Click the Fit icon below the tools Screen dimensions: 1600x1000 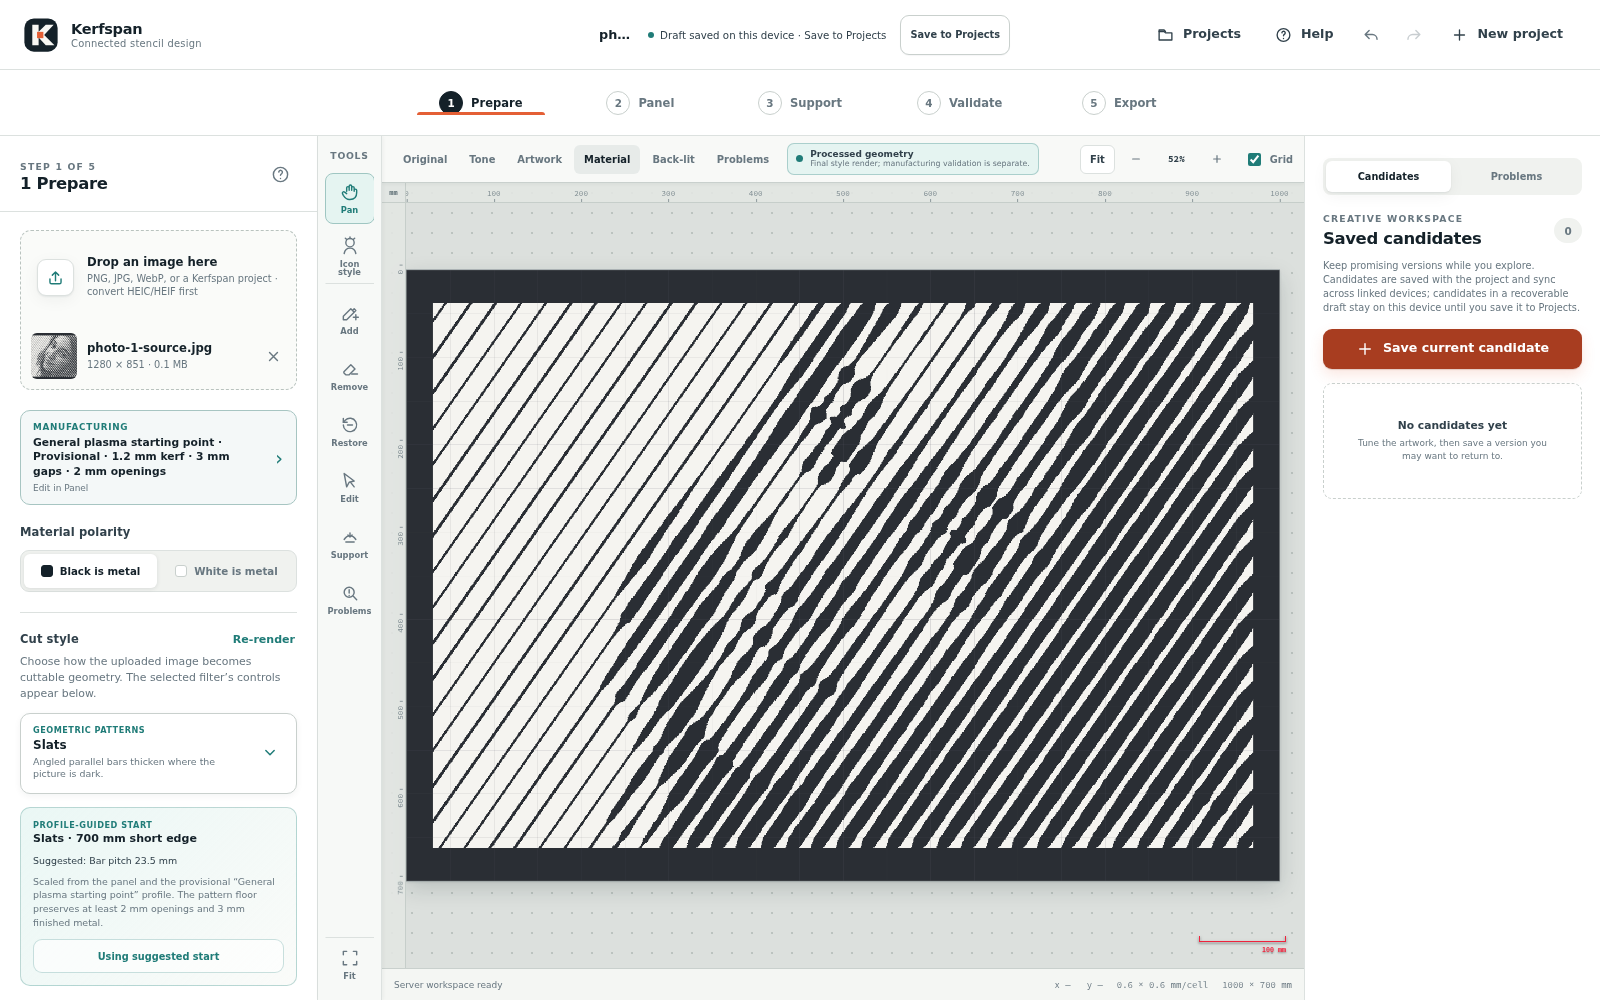(x=349, y=965)
